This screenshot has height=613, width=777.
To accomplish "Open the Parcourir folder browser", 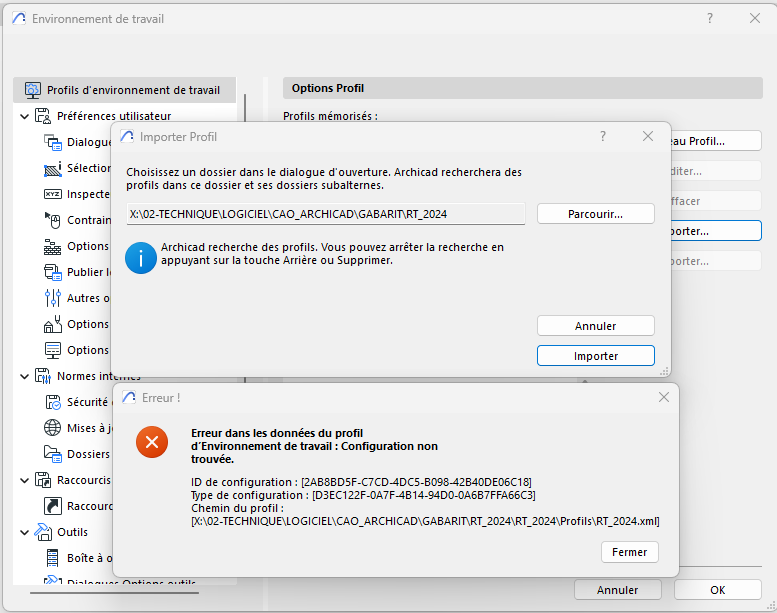I will pyautogui.click(x=596, y=214).
